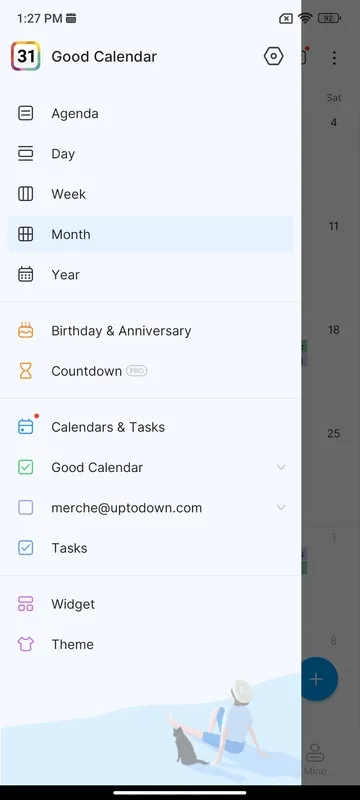Open the Birthday & Anniversary cake icon

(x=25, y=331)
